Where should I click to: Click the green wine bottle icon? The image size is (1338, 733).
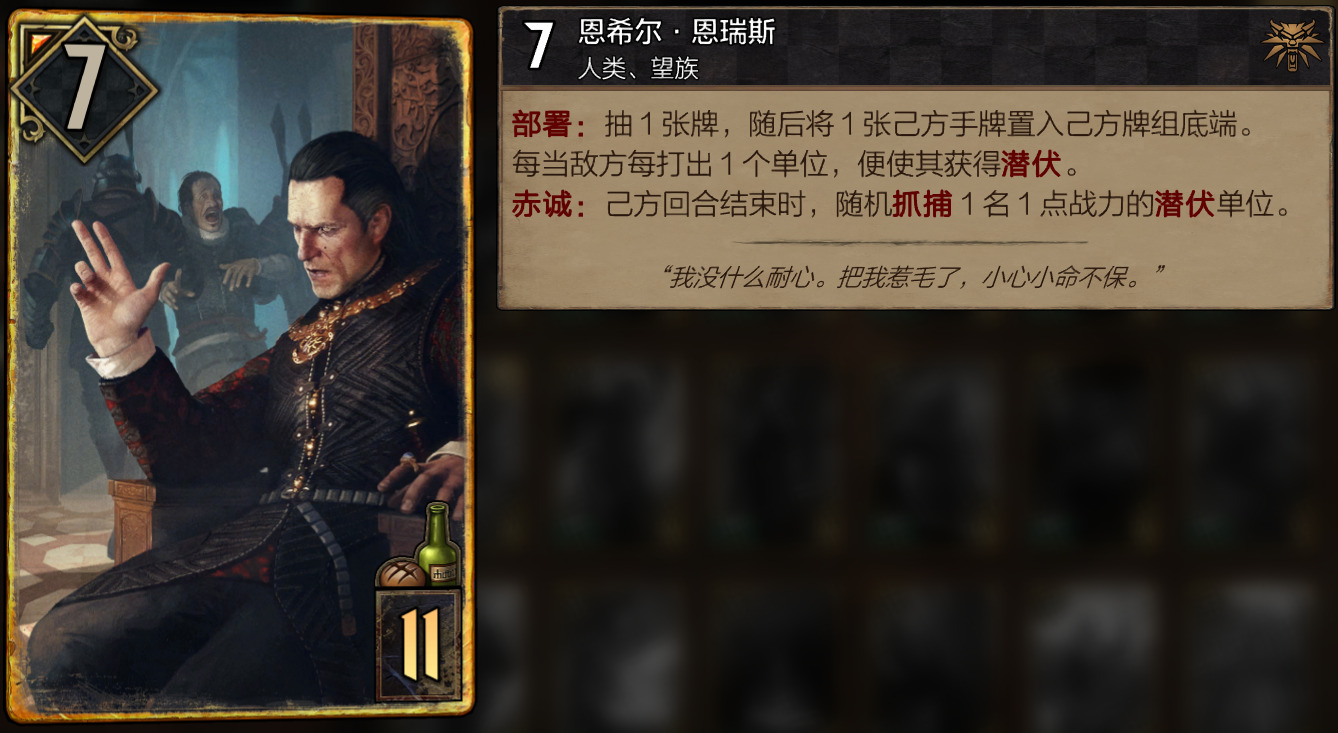pyautogui.click(x=438, y=544)
